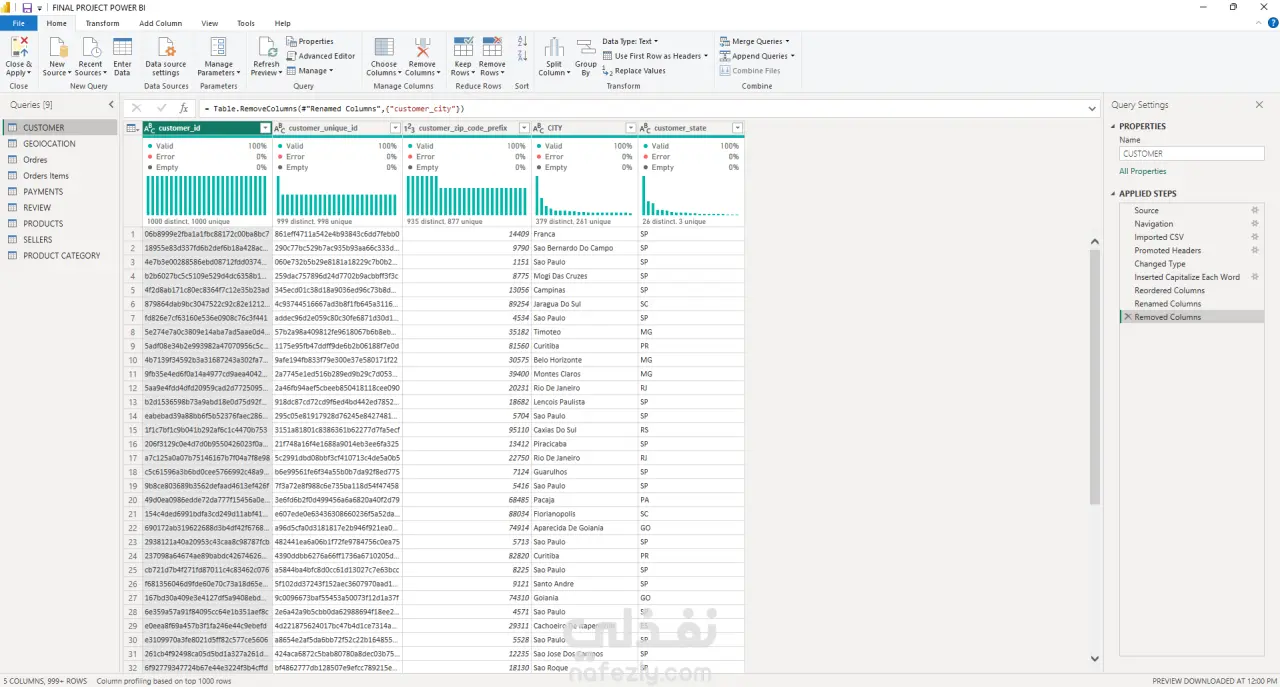
Task: Click the Group By icon
Action: click(585, 48)
